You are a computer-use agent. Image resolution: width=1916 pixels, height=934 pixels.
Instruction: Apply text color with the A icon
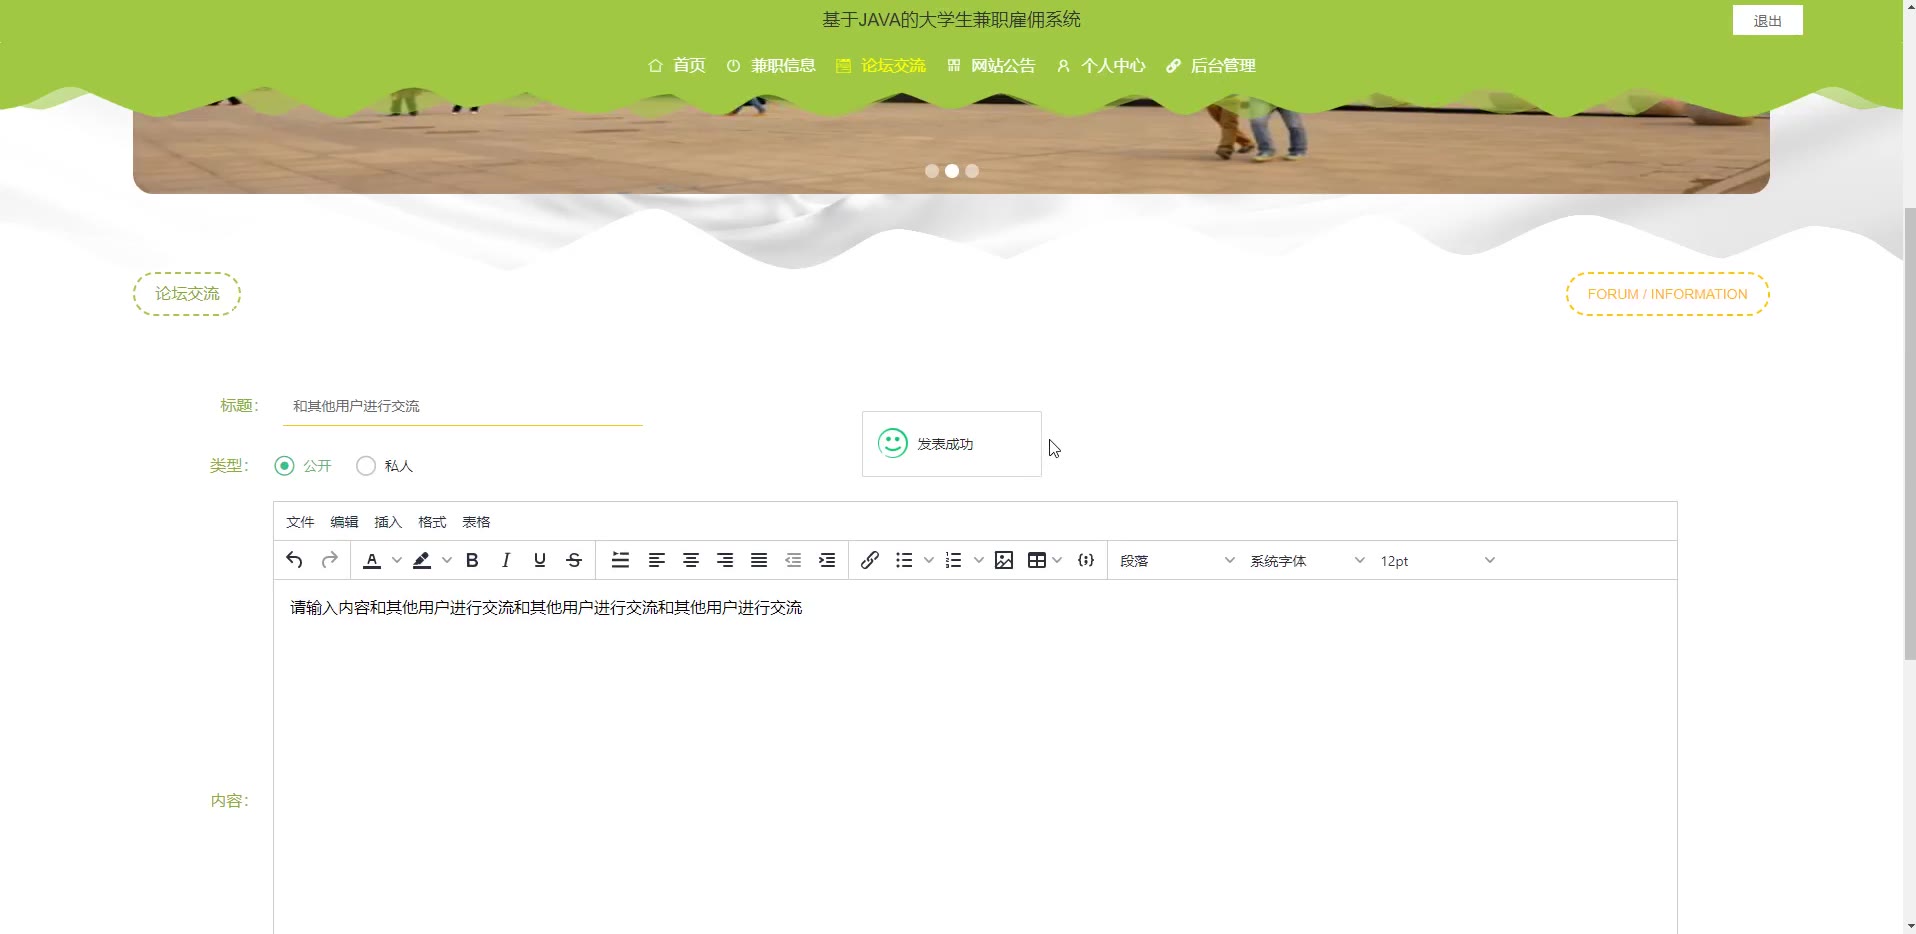pos(372,560)
